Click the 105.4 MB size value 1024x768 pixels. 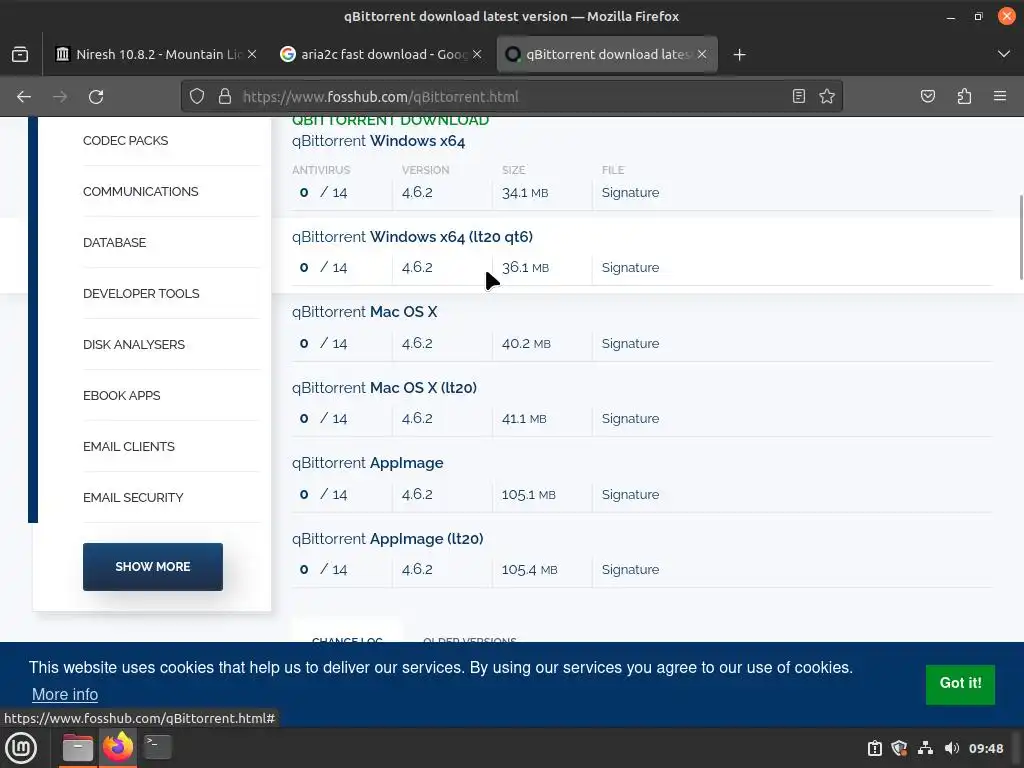pyautogui.click(x=530, y=569)
